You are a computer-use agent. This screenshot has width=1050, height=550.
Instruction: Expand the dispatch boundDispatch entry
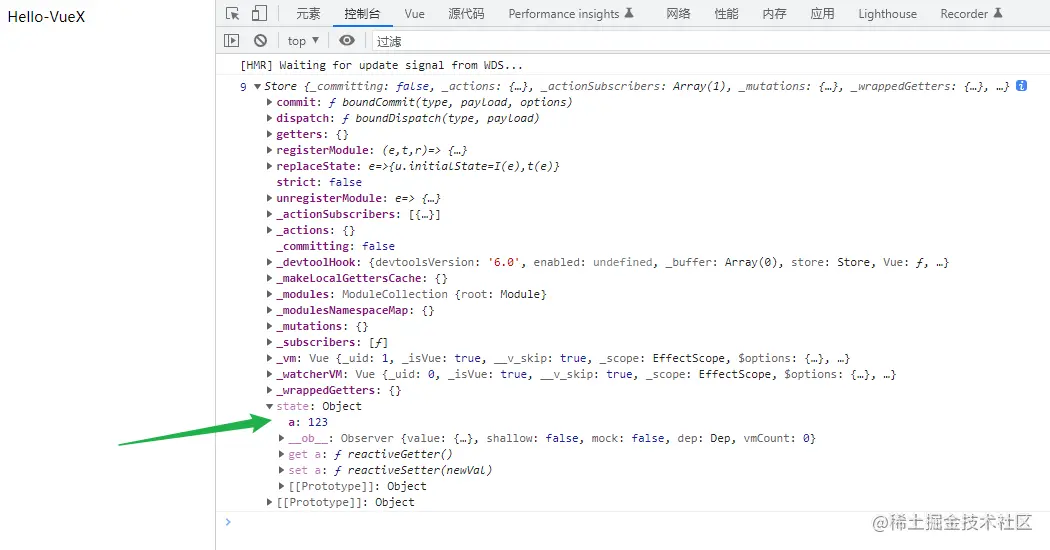pos(269,119)
